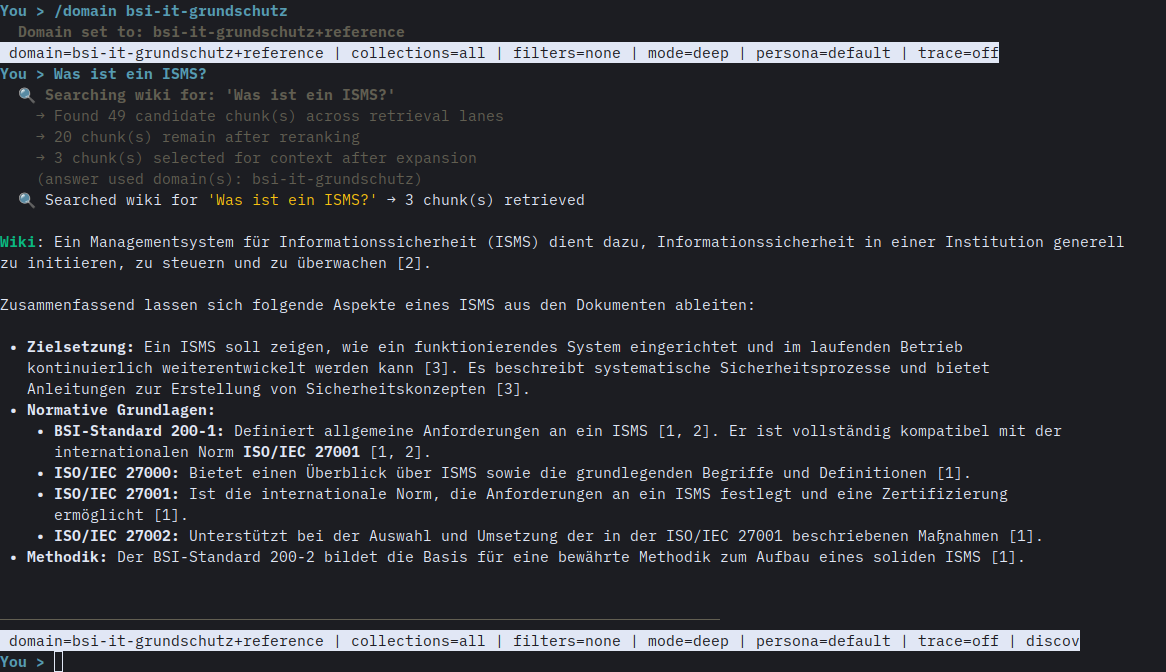
Task: Click 'persona=default' in bottom status bar
Action: click(823, 641)
